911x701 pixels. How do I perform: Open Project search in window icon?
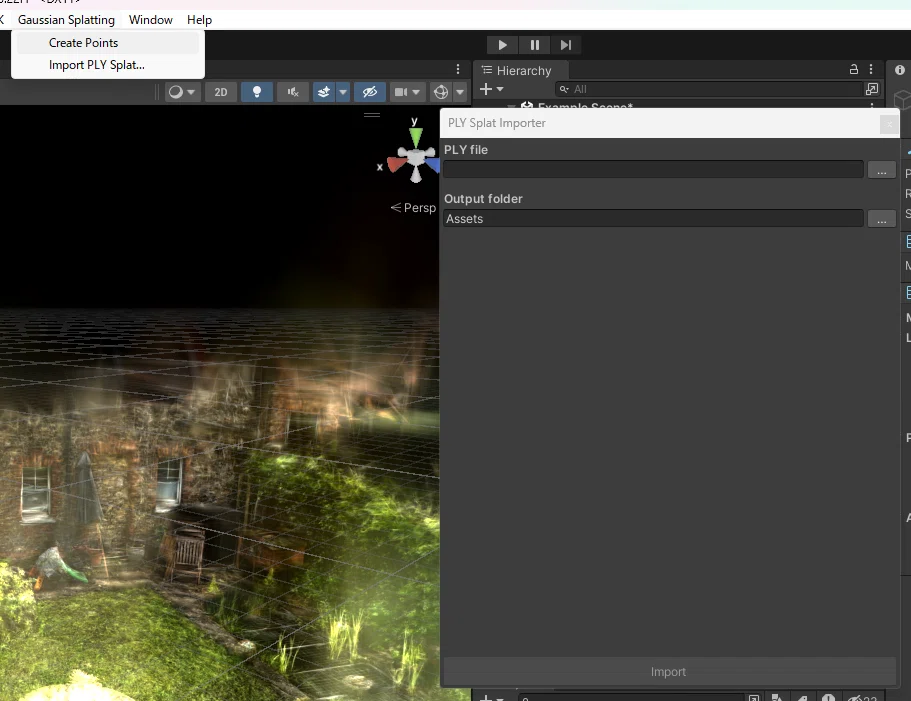(x=754, y=697)
